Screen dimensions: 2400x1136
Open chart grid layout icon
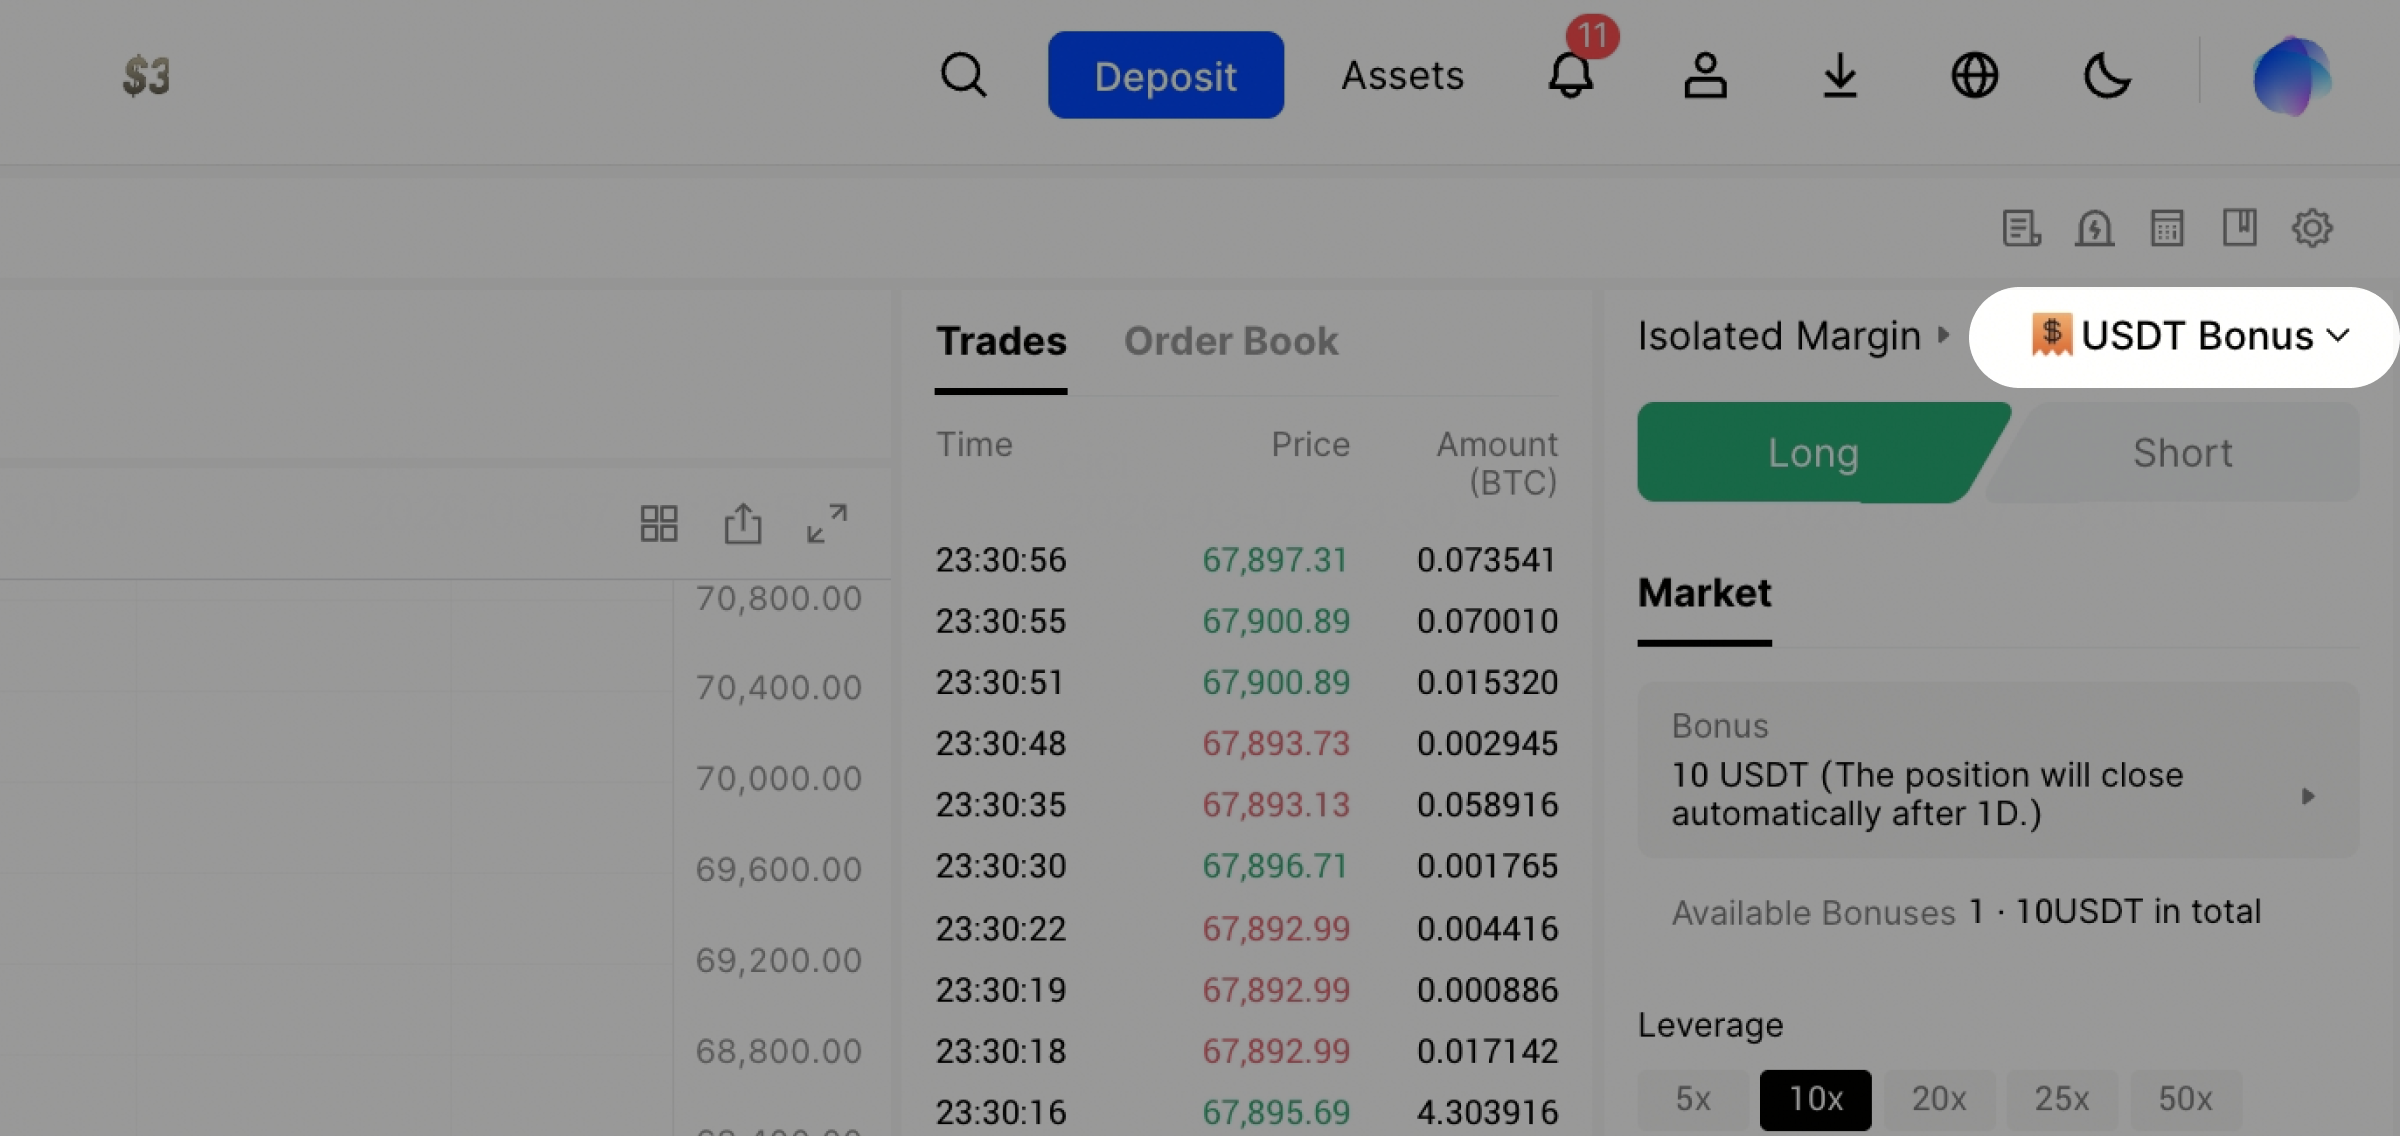(x=658, y=523)
